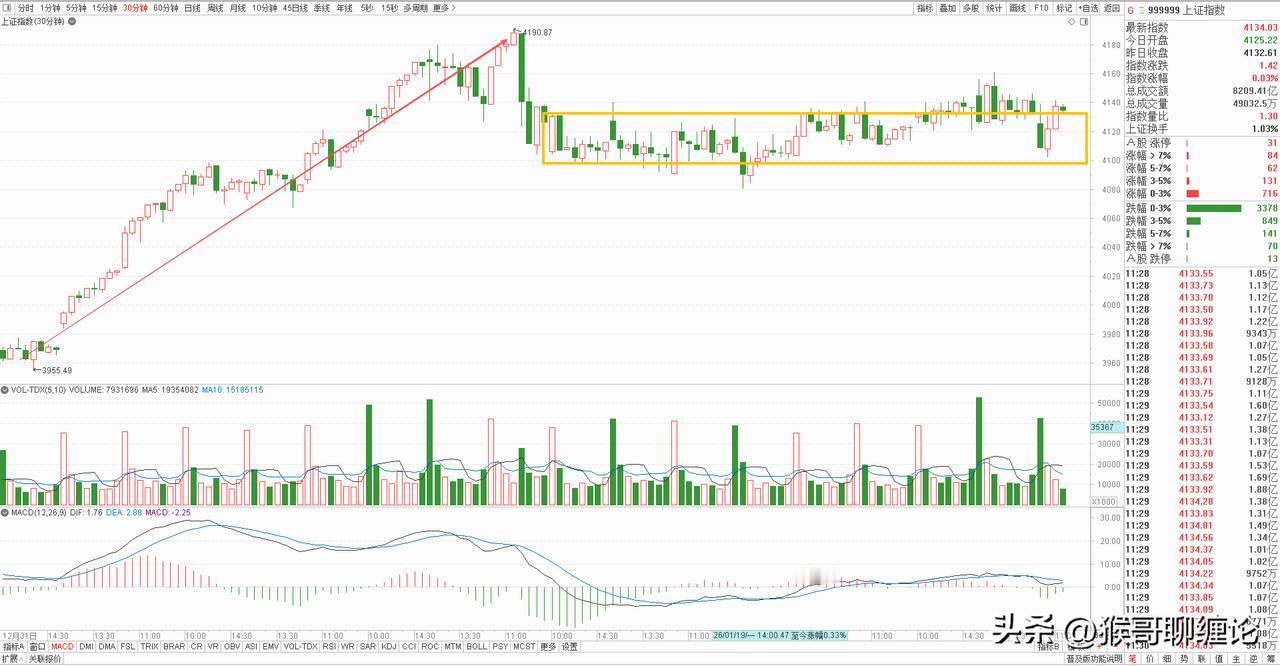
Task: Select the 15分钟 period
Action: coord(105,8)
